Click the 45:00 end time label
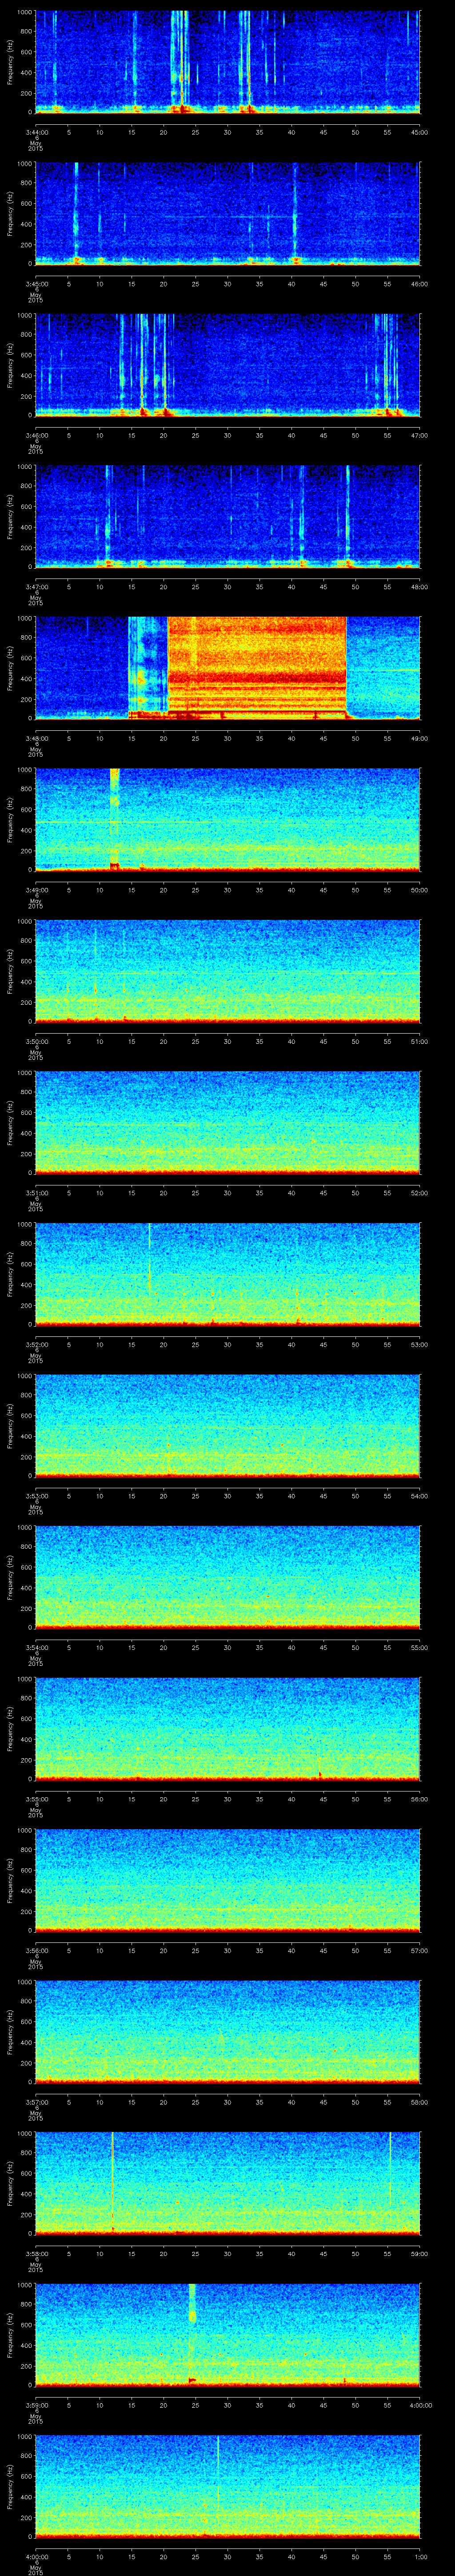Screen dimensions: 455x2576 click(x=420, y=132)
